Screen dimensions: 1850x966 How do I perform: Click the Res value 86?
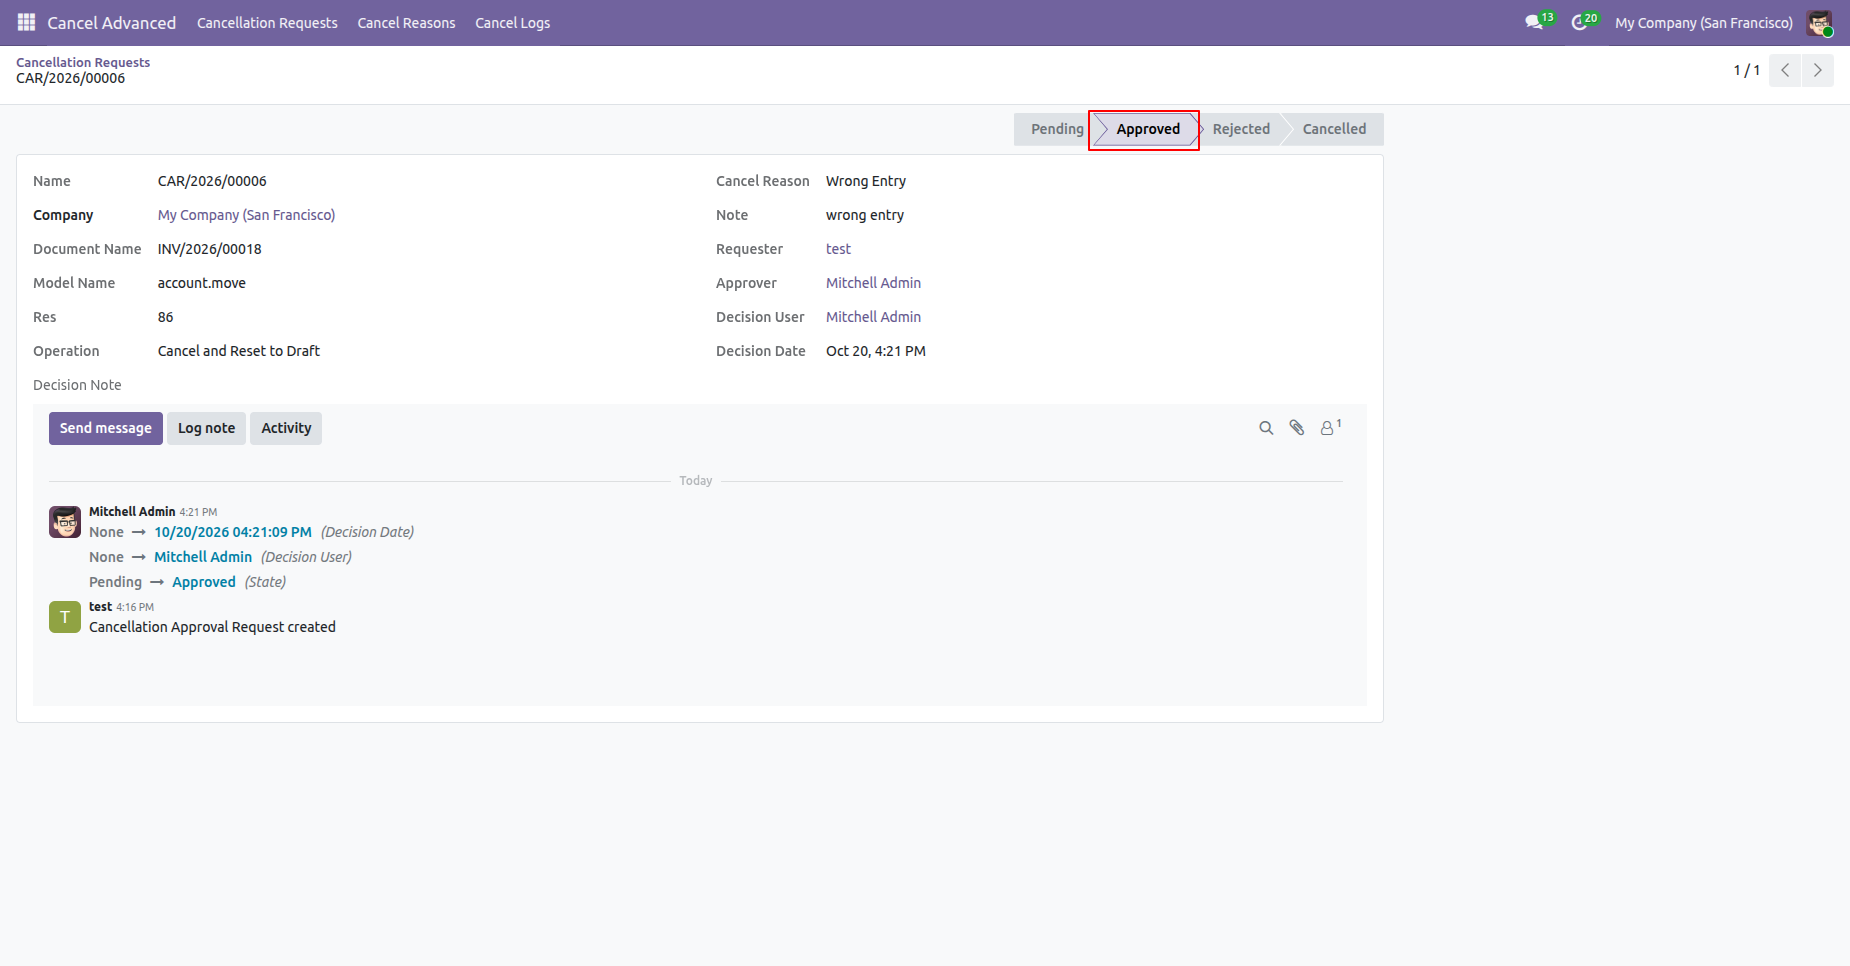click(165, 317)
